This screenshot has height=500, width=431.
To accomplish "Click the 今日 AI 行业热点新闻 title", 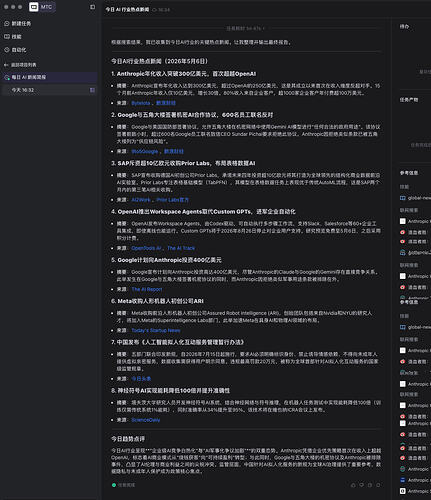I will (127, 10).
